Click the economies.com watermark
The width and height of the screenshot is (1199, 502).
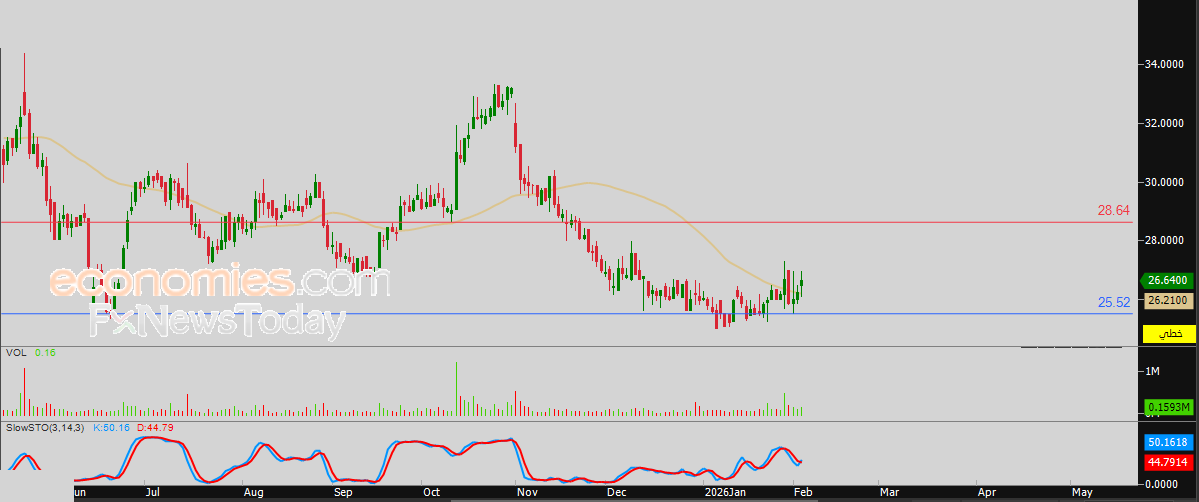(x=219, y=282)
